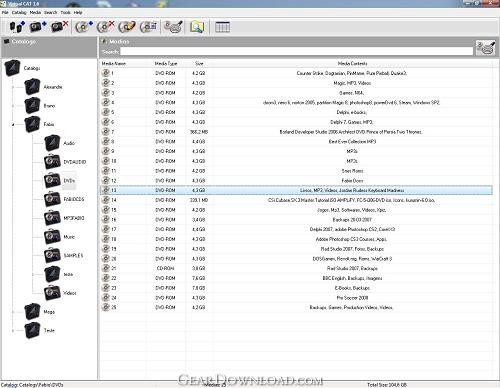Click the add catalog toolbar icon
This screenshot has height=388, width=500.
[x=17, y=27]
